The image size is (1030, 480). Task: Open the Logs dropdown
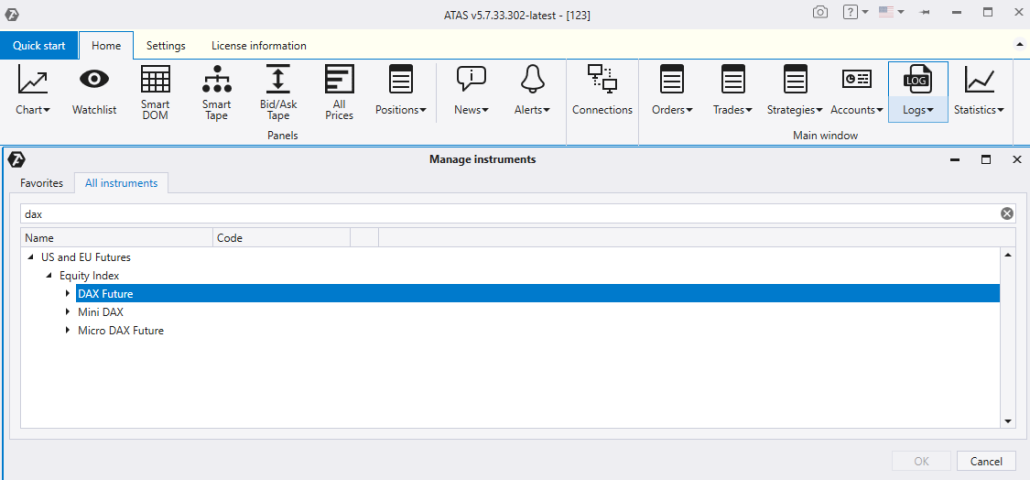click(x=918, y=91)
